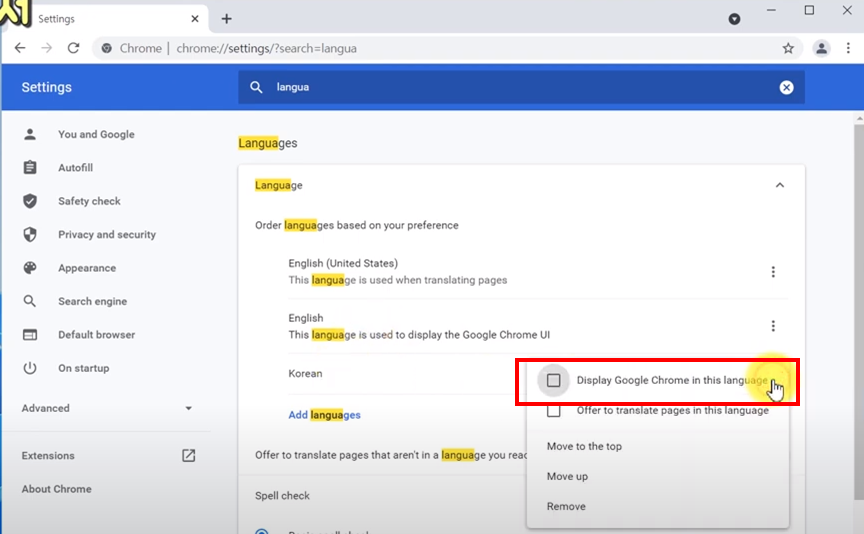Open more actions for English language row
This screenshot has width=864, height=534.
[x=773, y=326]
